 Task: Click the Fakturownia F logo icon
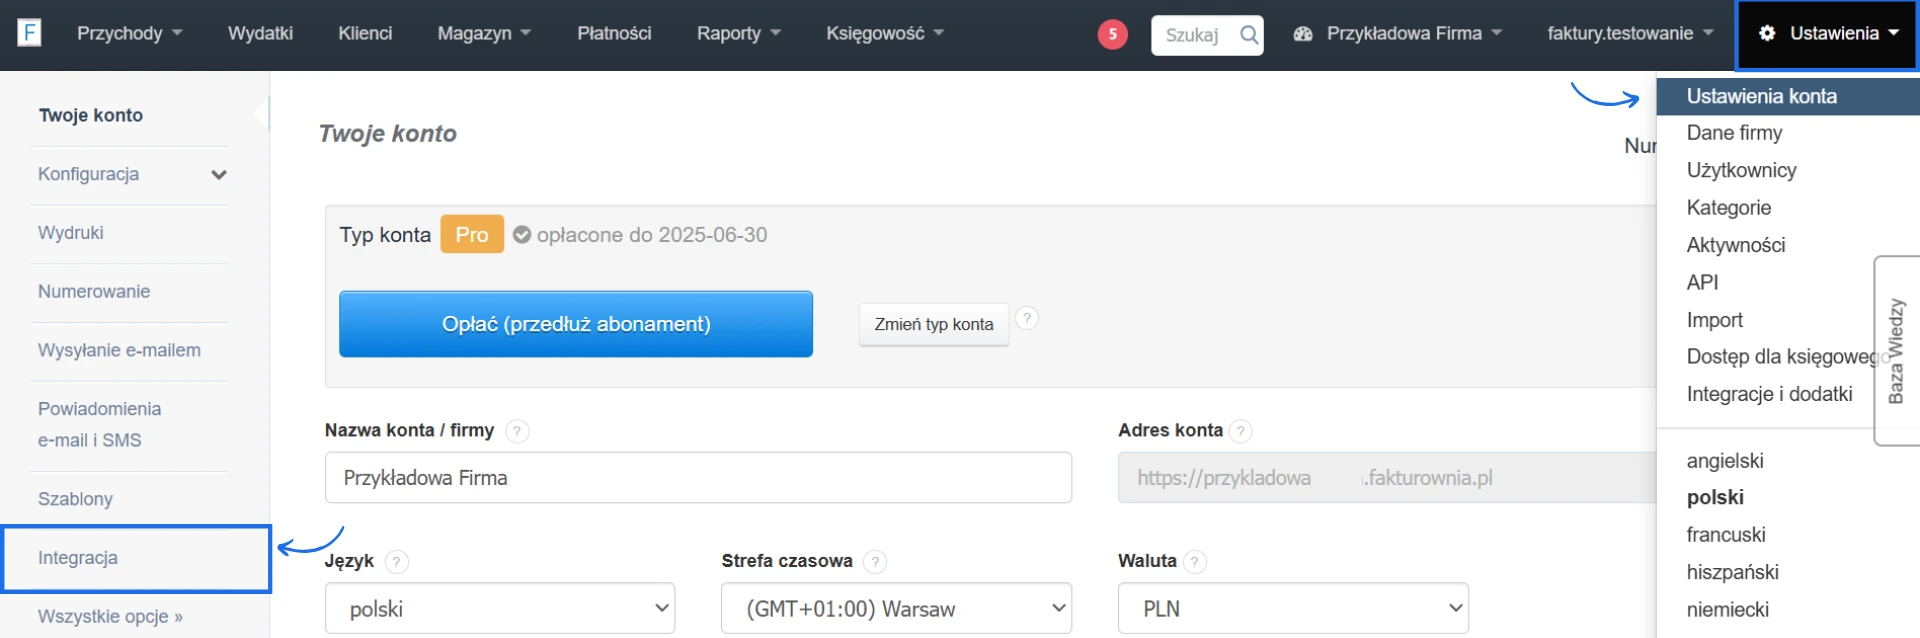pyautogui.click(x=30, y=33)
